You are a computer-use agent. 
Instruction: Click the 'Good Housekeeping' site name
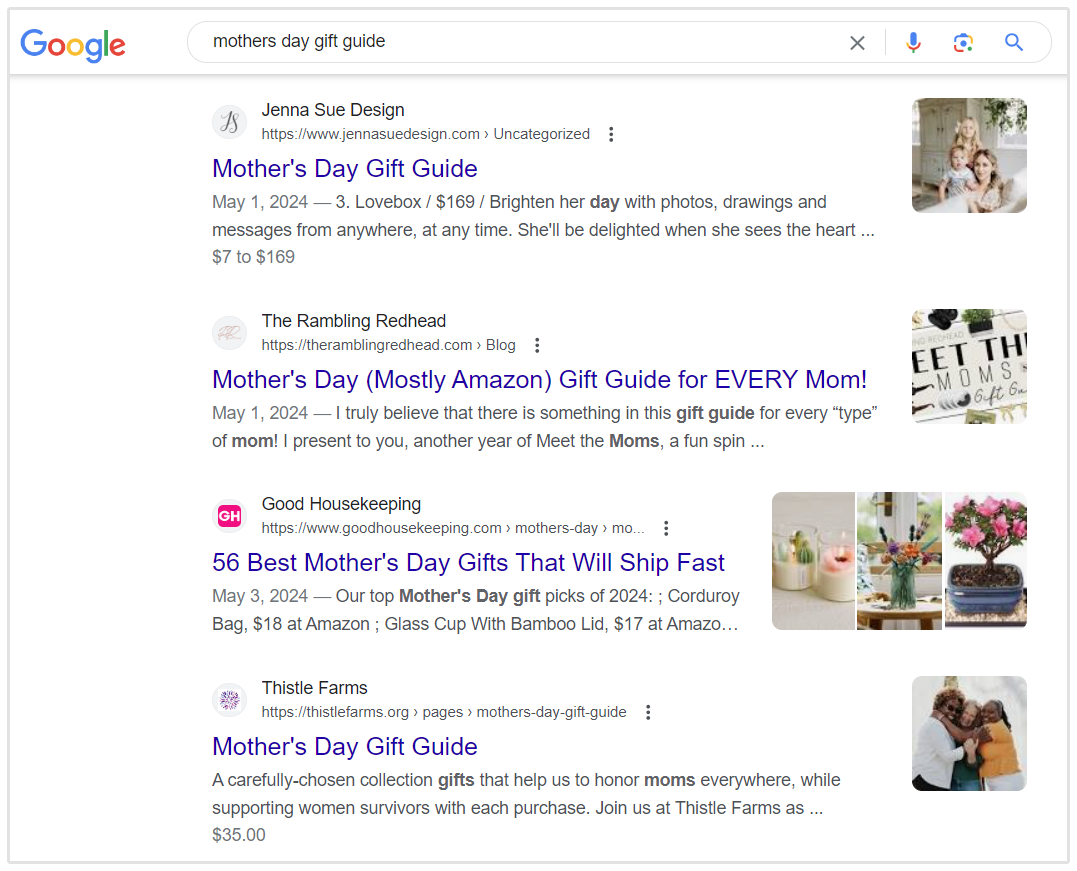341,504
